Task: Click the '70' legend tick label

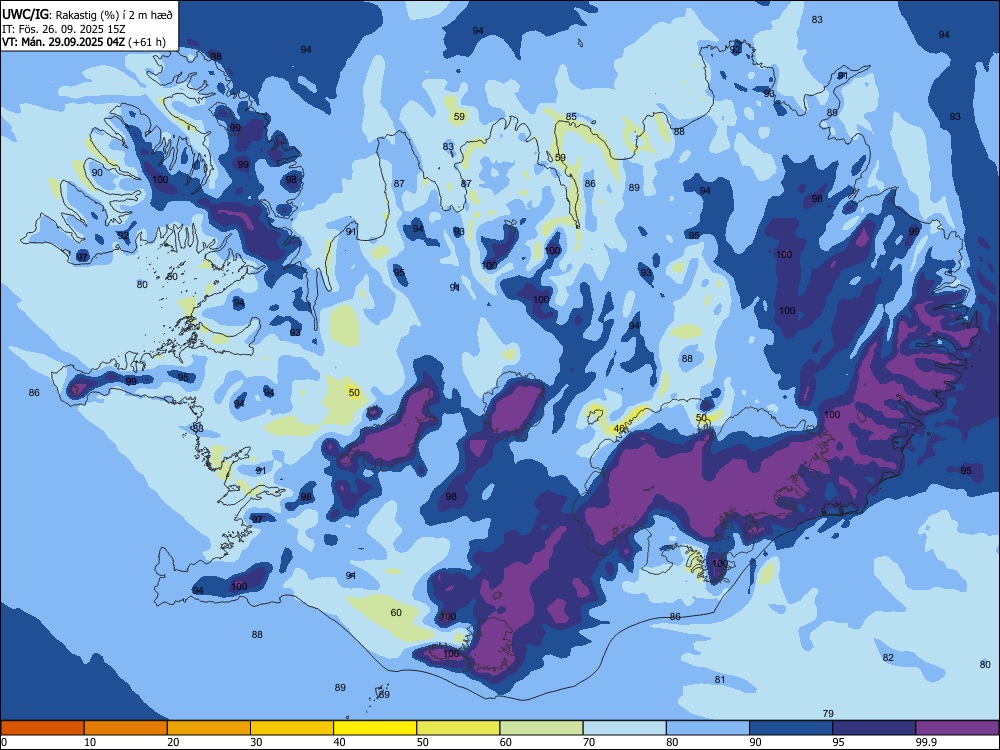Action: pos(589,742)
